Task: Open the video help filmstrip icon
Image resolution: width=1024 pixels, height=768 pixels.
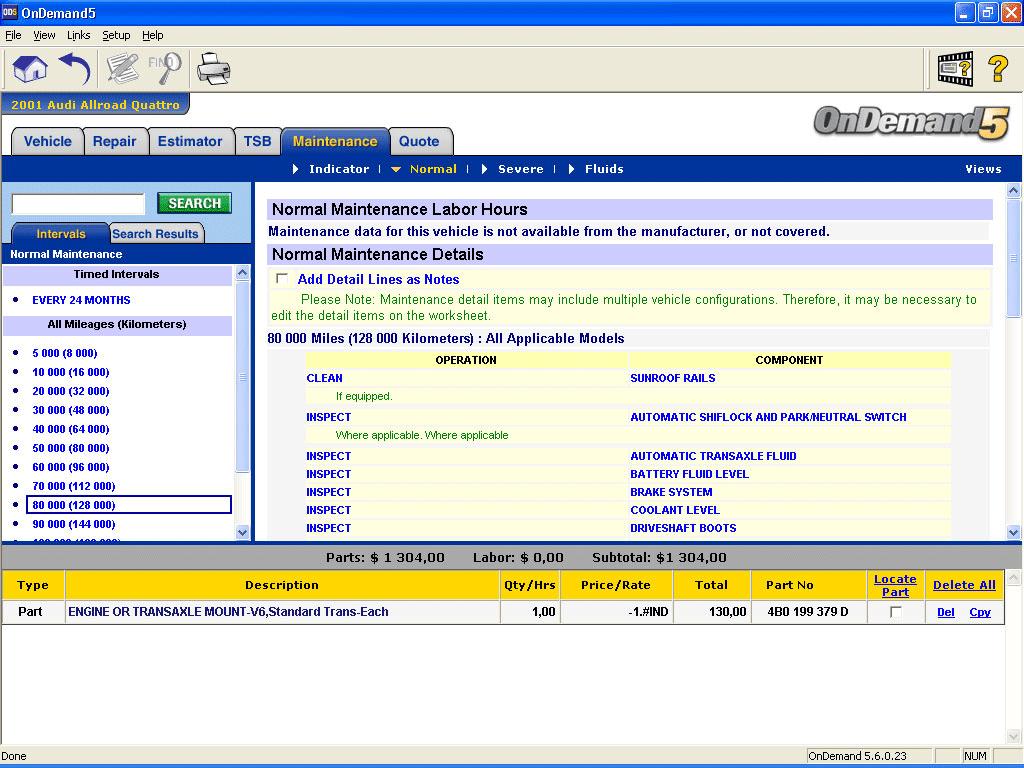Action: pyautogui.click(x=955, y=69)
